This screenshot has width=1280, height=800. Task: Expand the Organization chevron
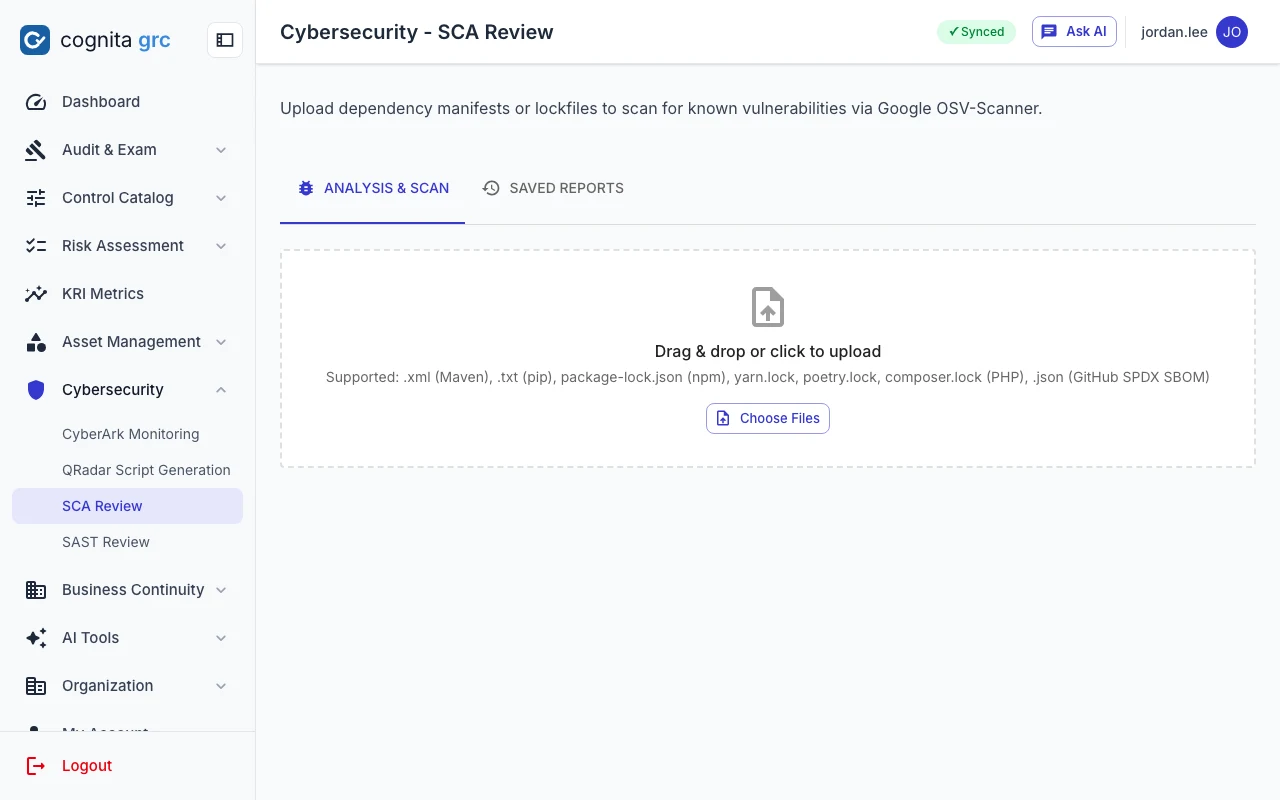pos(221,686)
